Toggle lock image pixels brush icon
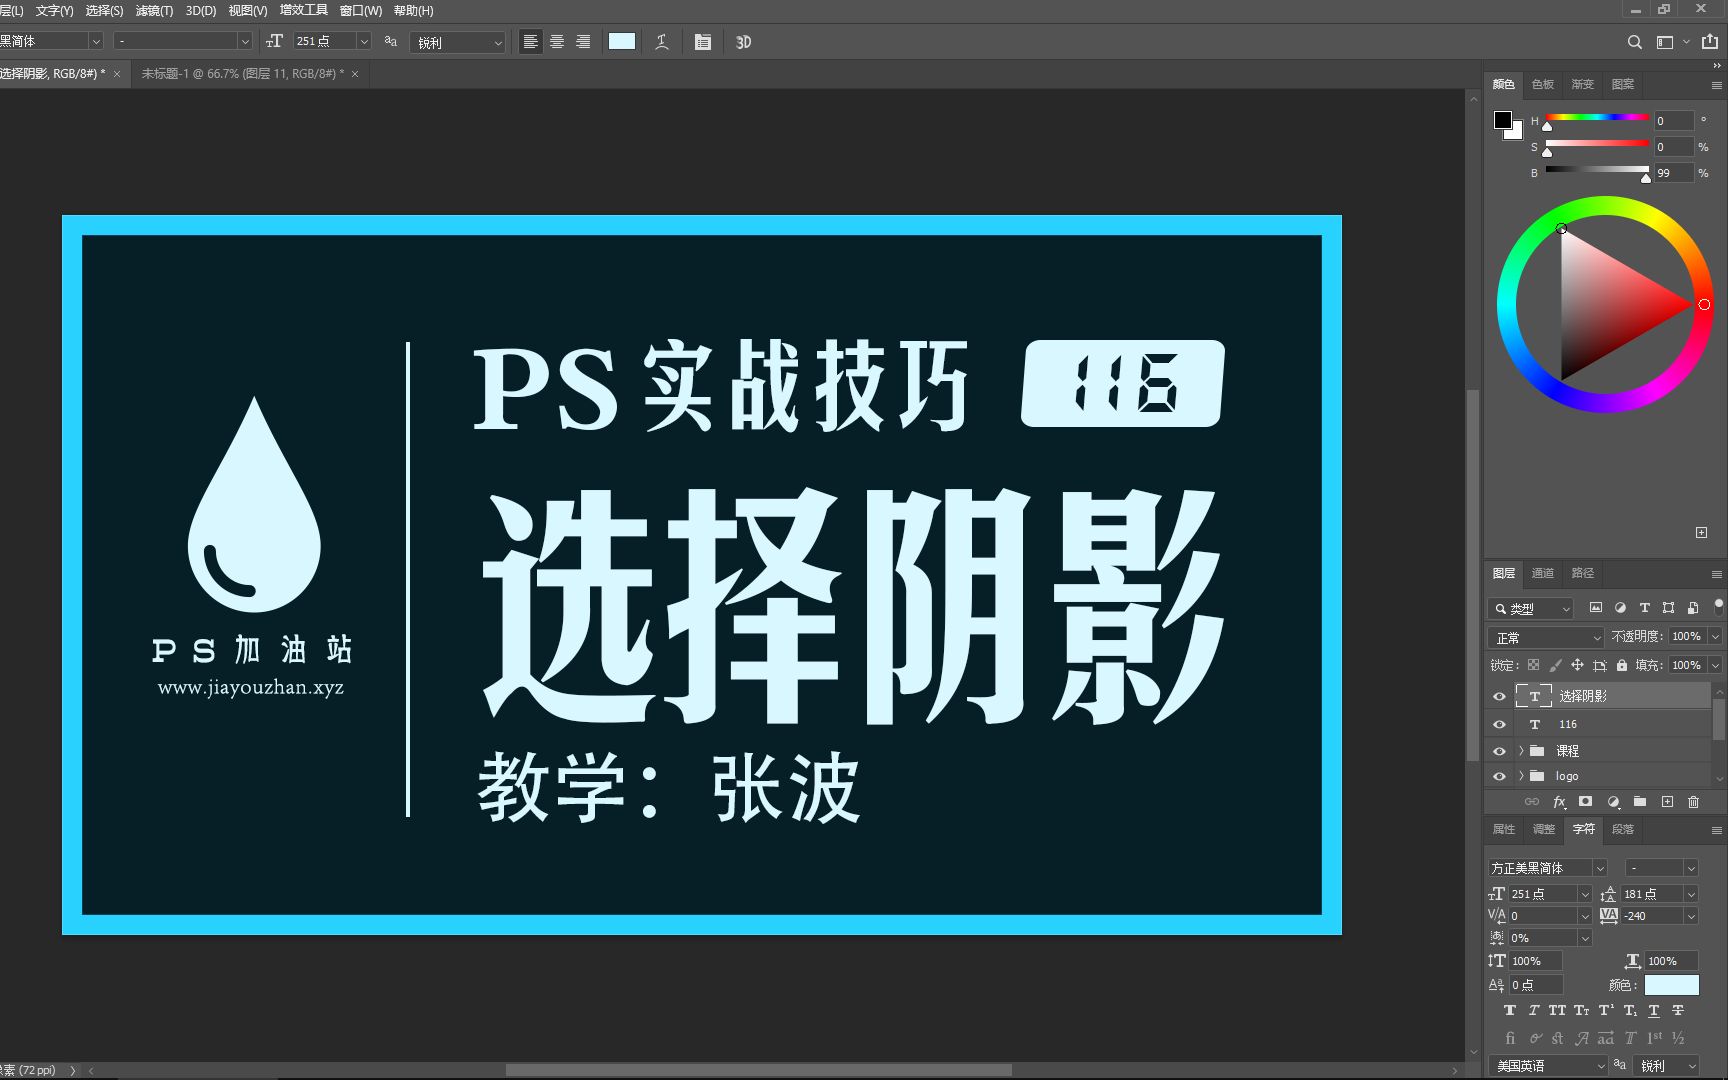1728x1080 pixels. pos(1555,665)
